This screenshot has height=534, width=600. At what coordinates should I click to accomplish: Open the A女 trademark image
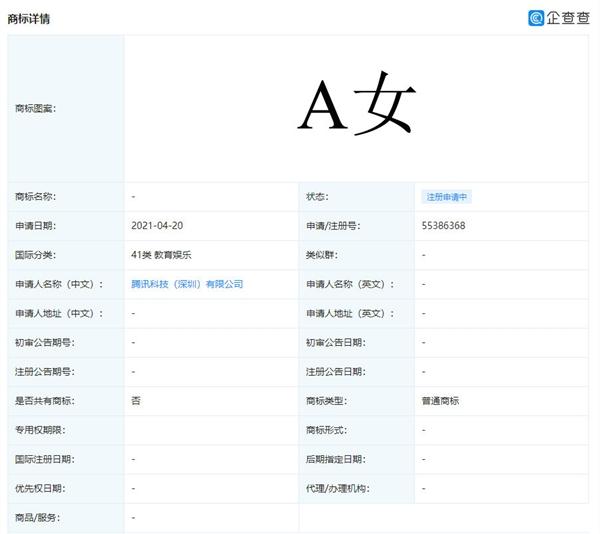[356, 106]
